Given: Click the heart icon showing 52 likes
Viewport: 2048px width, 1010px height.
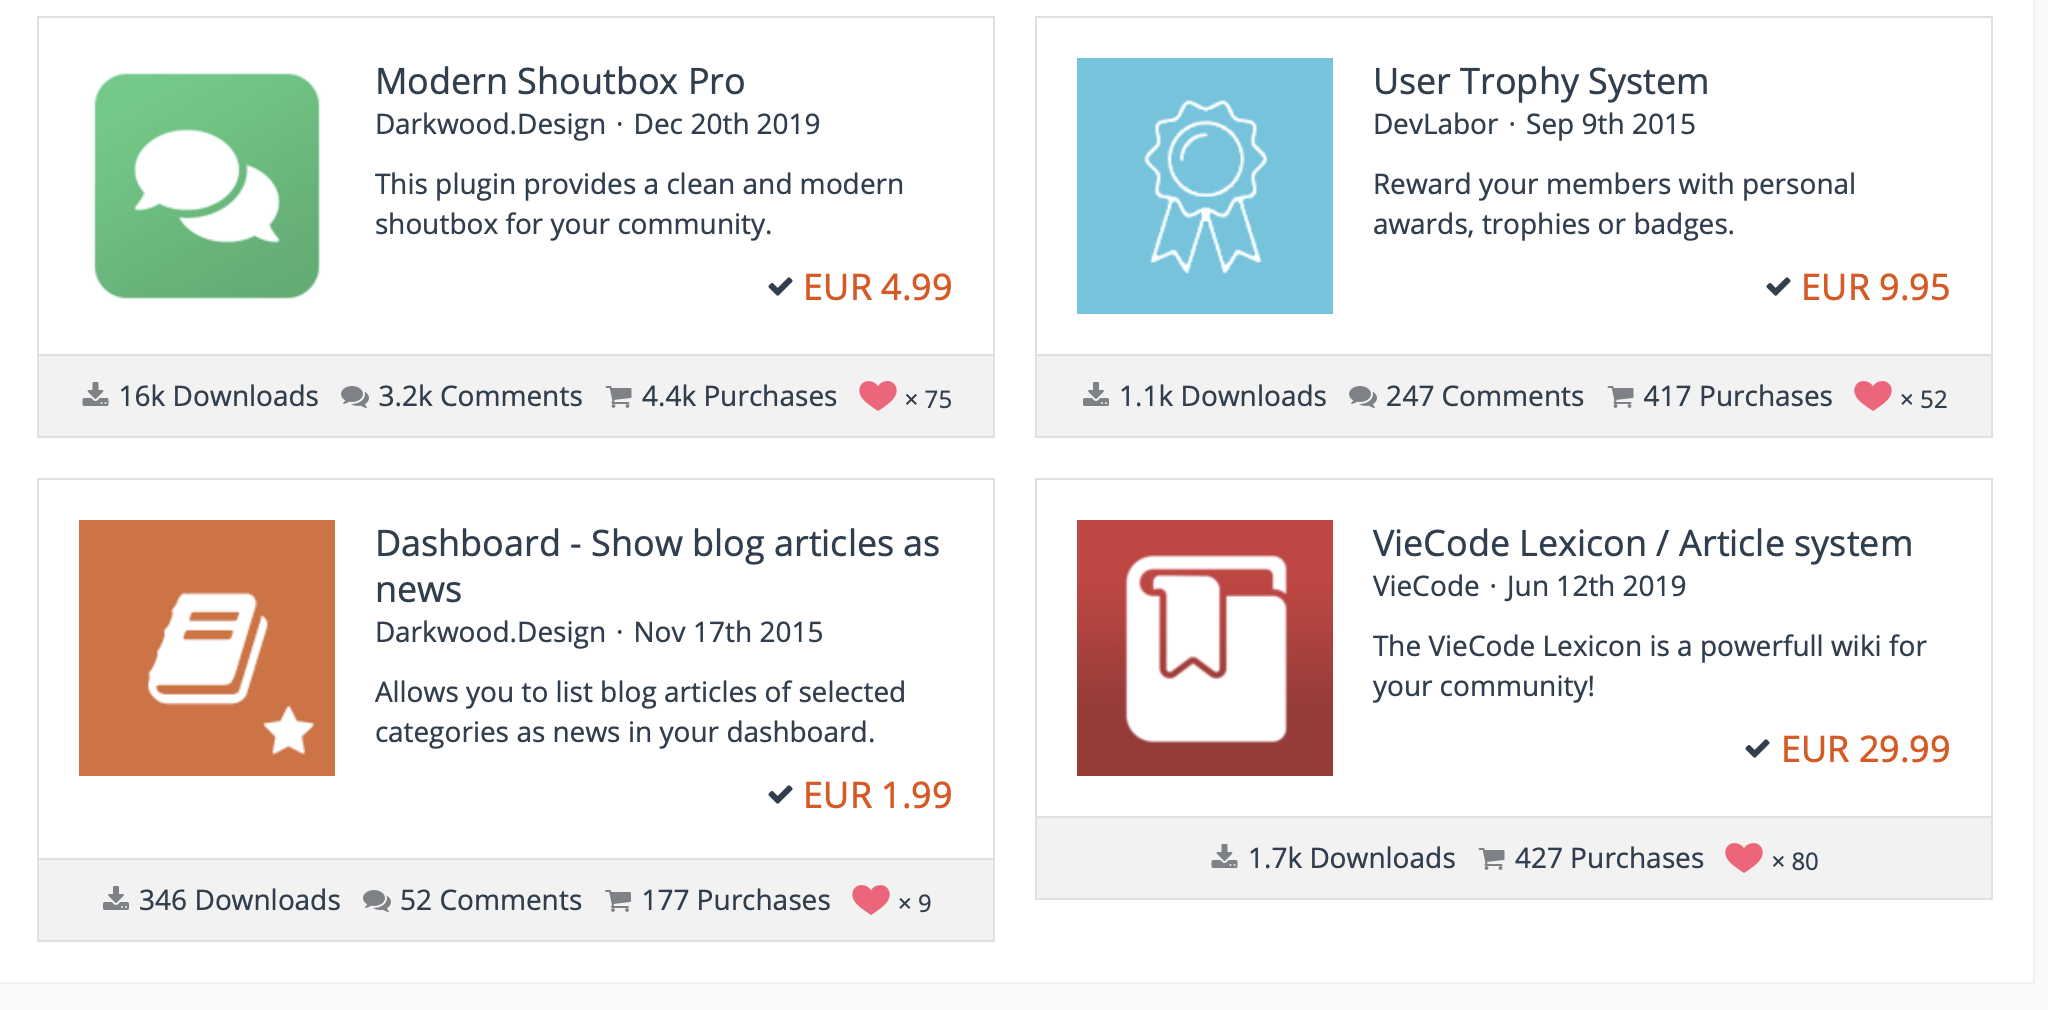Looking at the screenshot, I should point(1872,396).
